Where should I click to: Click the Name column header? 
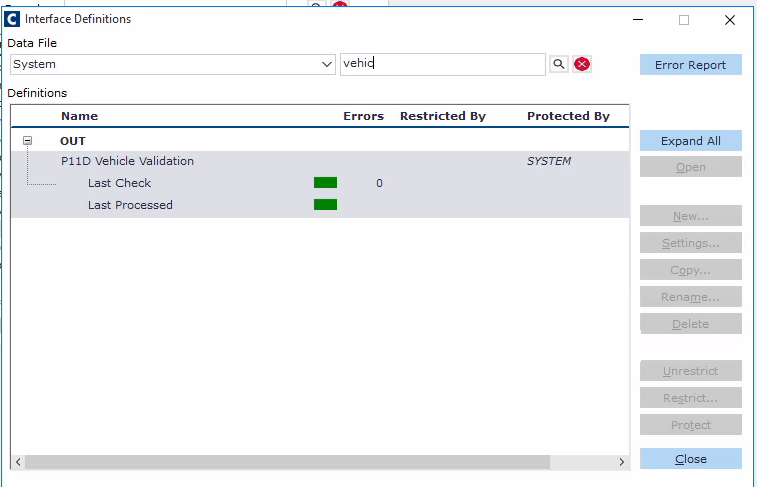coord(80,116)
